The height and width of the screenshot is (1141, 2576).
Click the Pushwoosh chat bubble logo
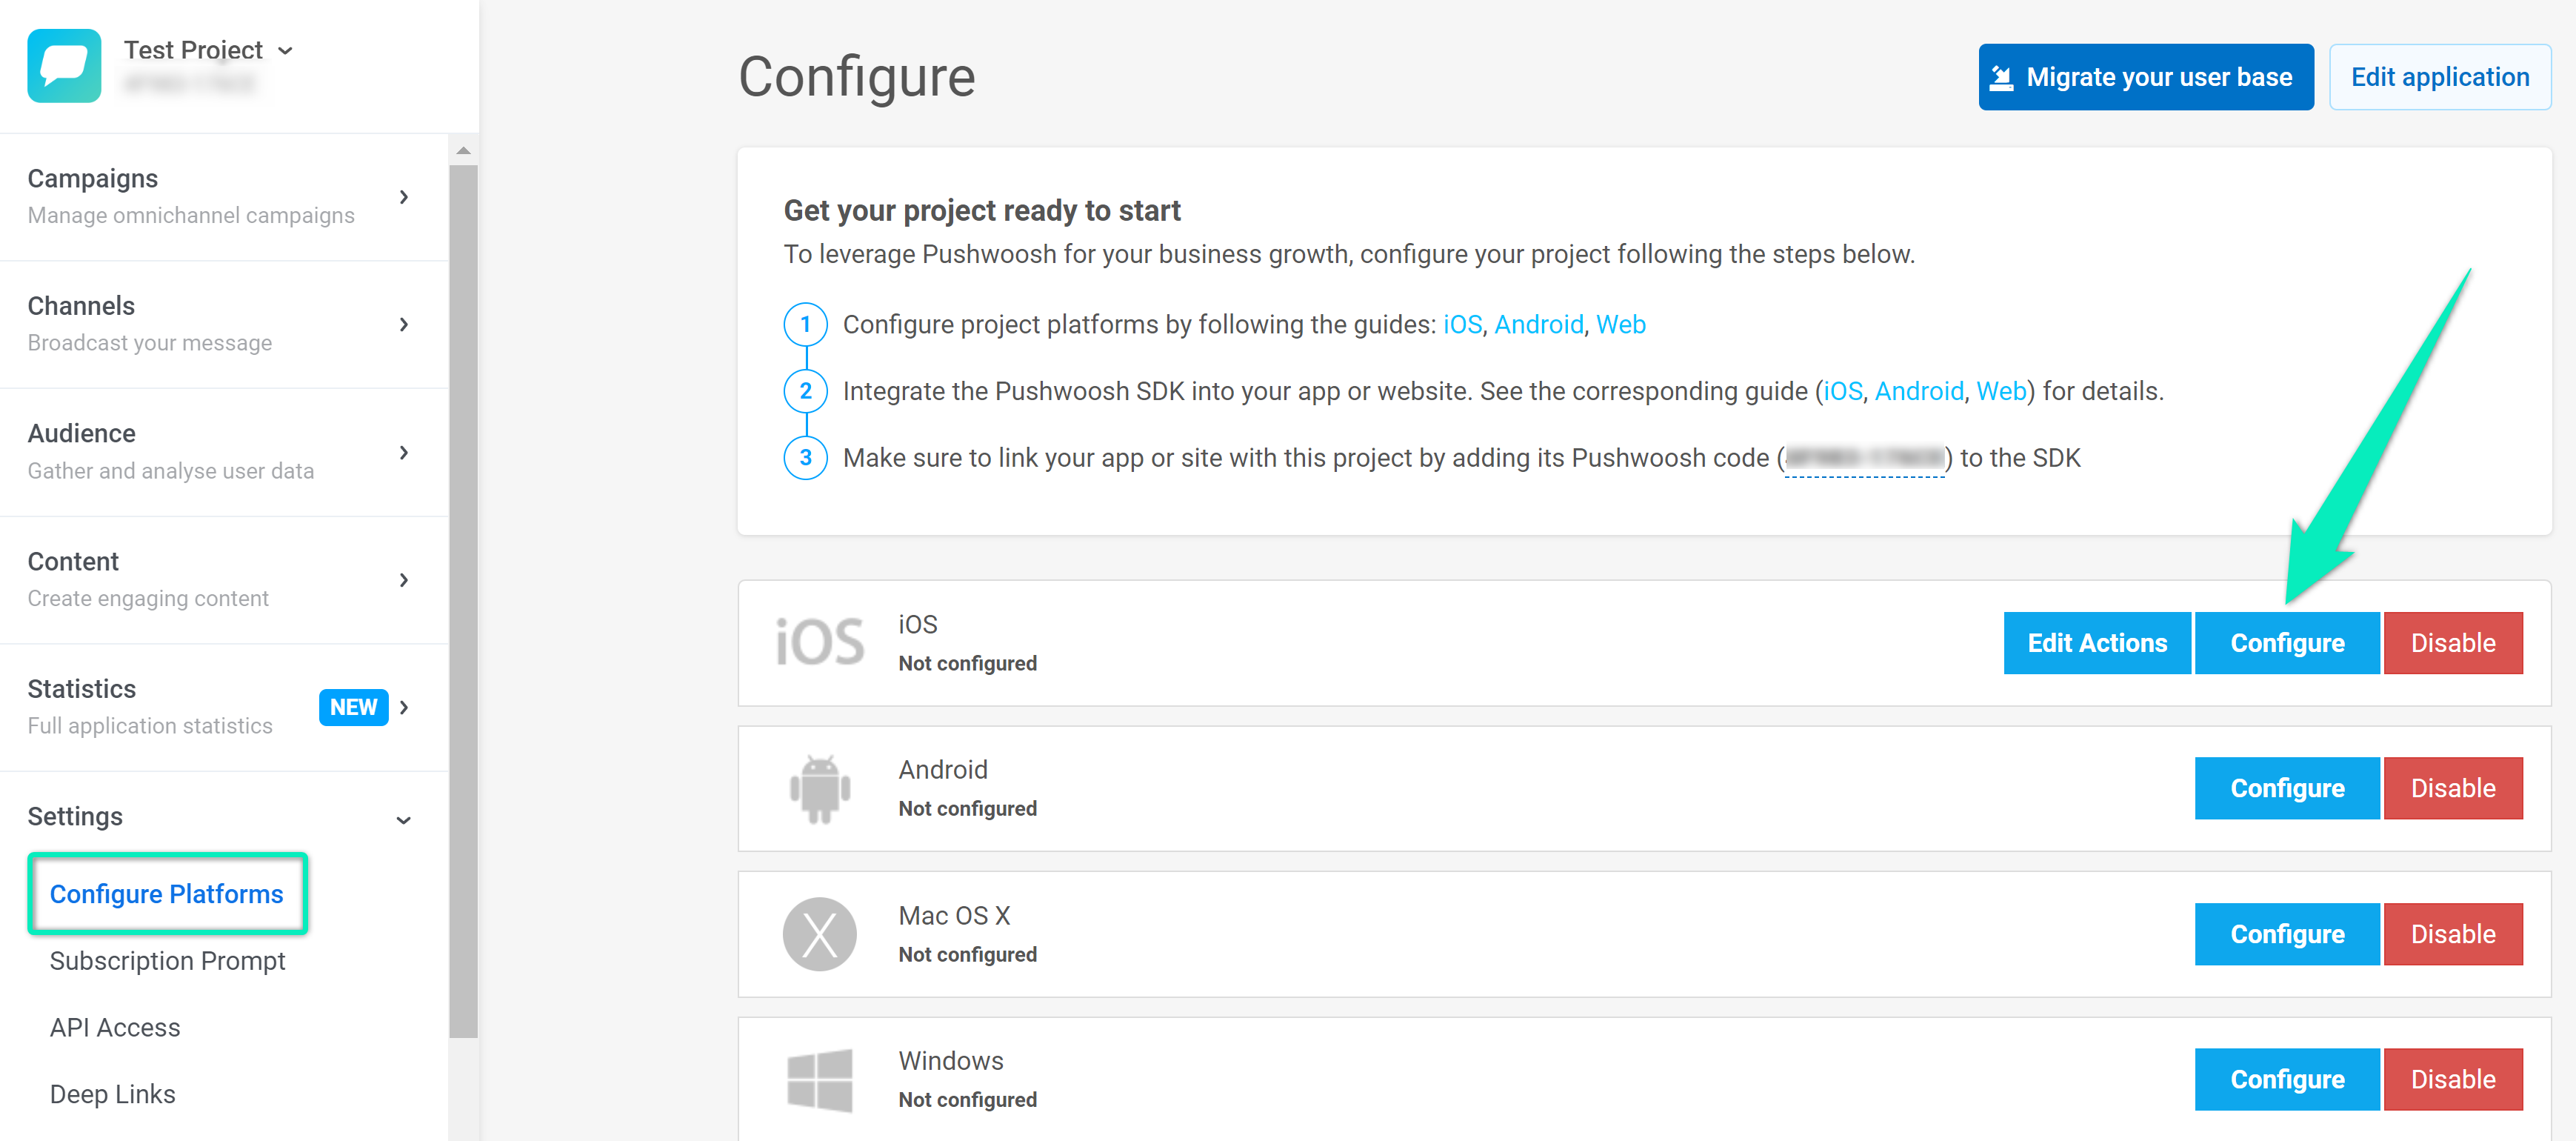tap(64, 66)
